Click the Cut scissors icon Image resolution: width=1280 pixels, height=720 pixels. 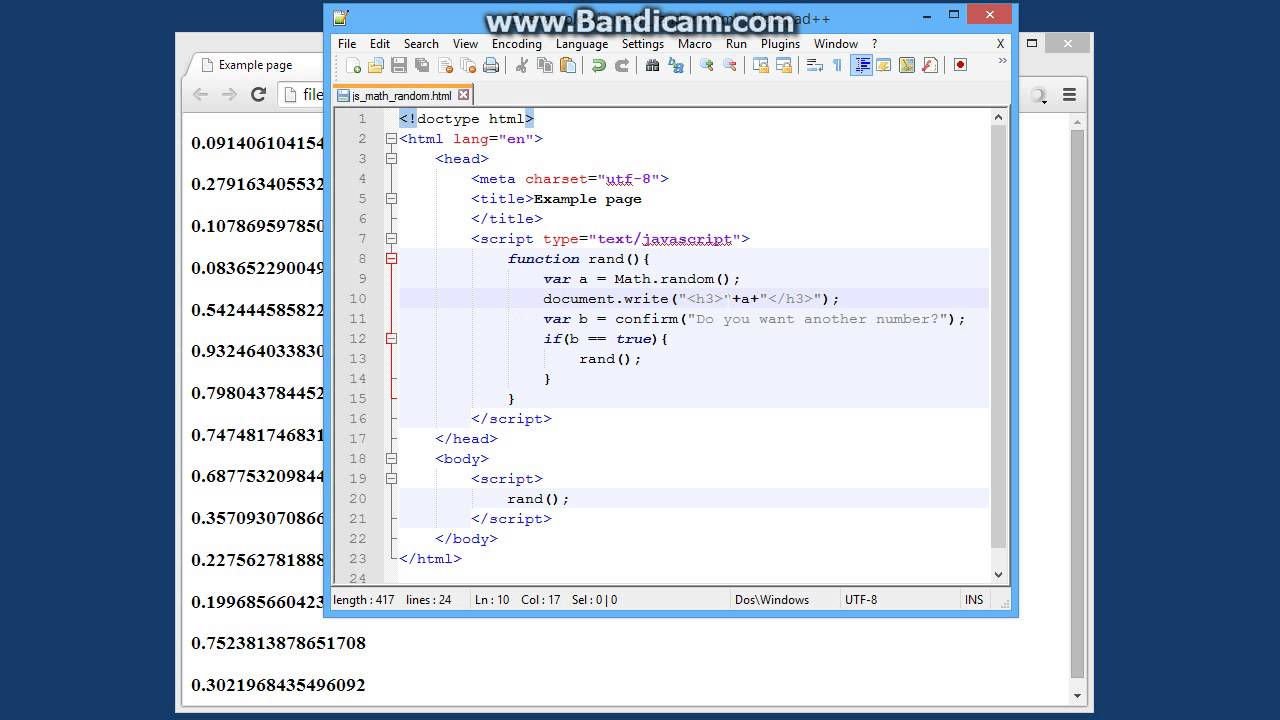[522, 65]
